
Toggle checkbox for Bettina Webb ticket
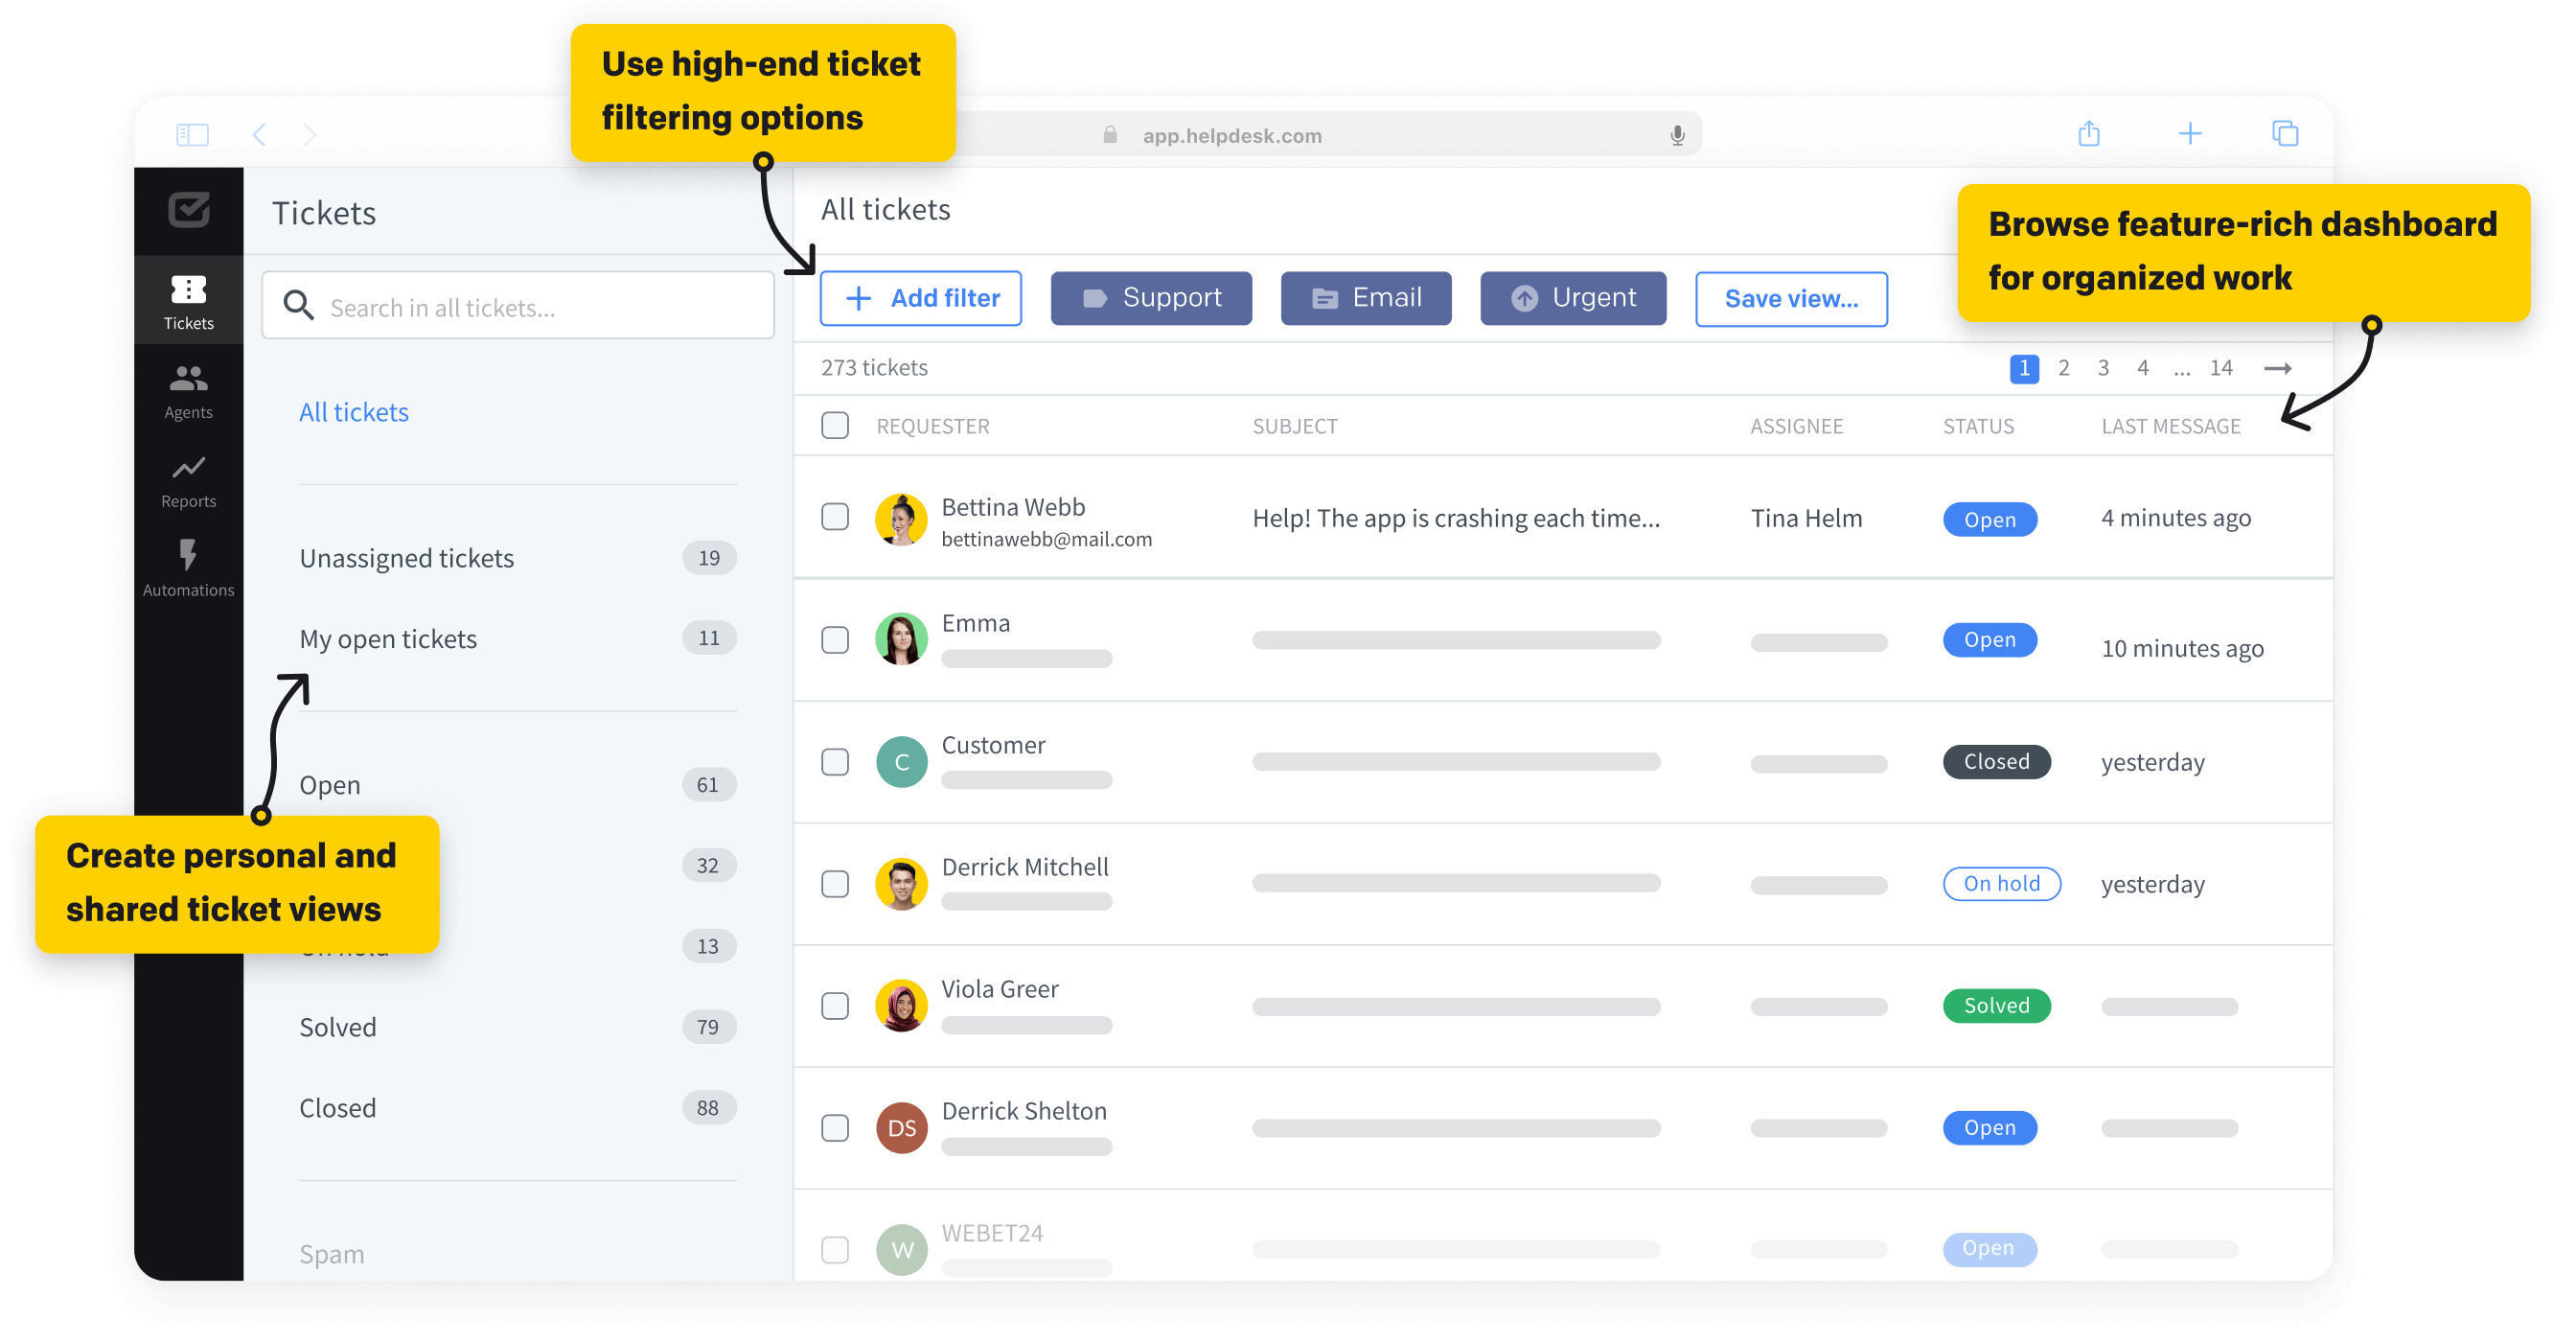[837, 518]
